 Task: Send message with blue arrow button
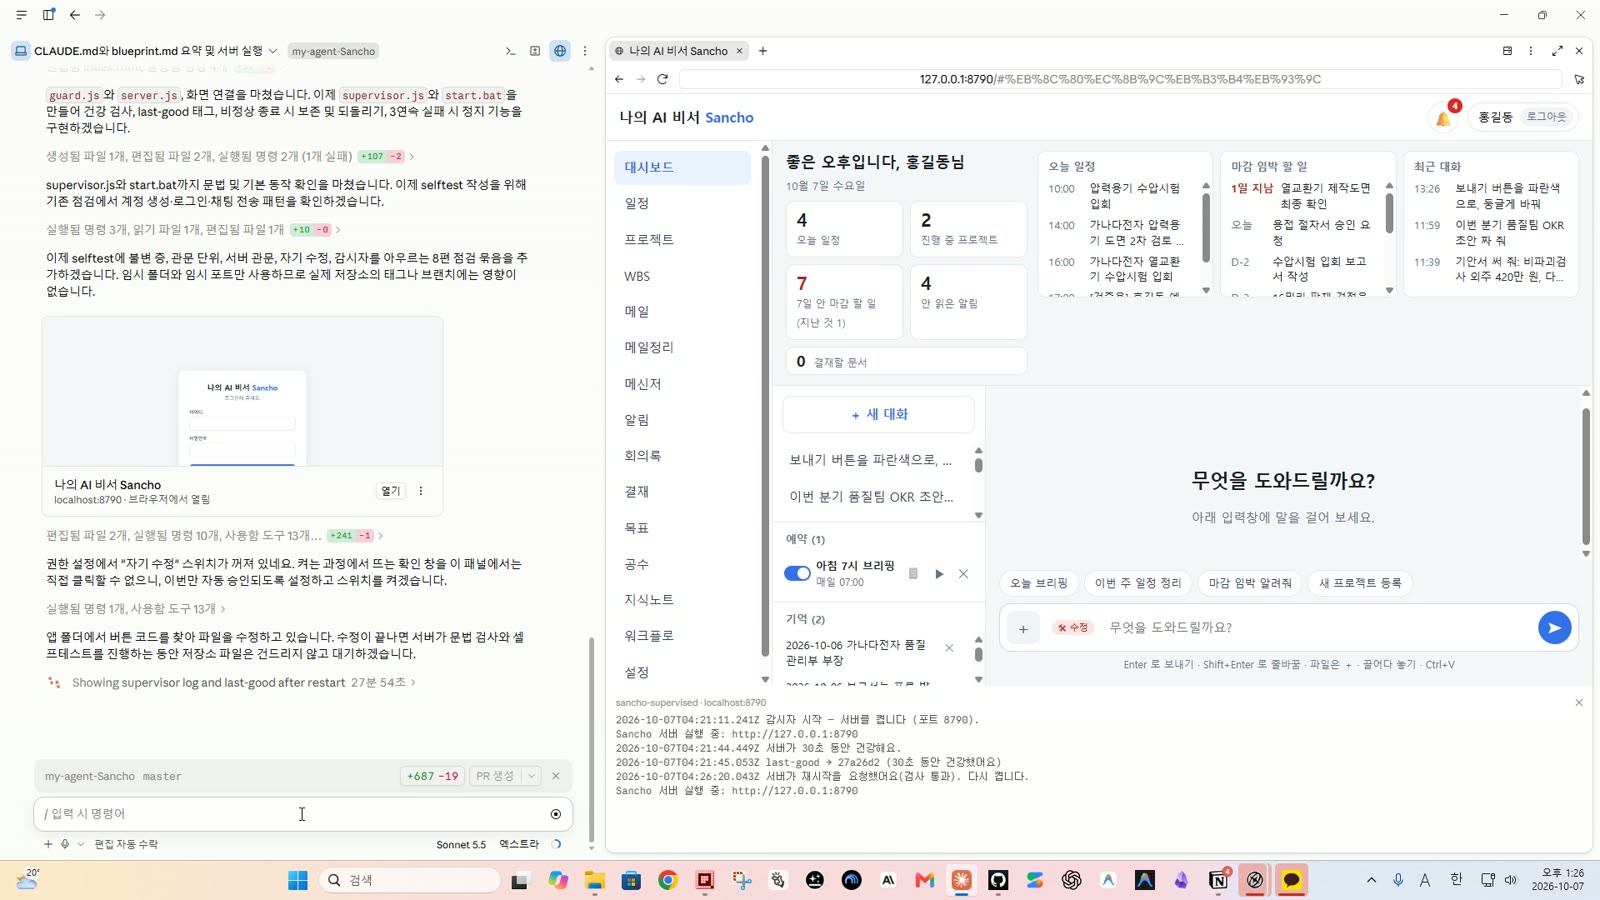click(x=1554, y=628)
